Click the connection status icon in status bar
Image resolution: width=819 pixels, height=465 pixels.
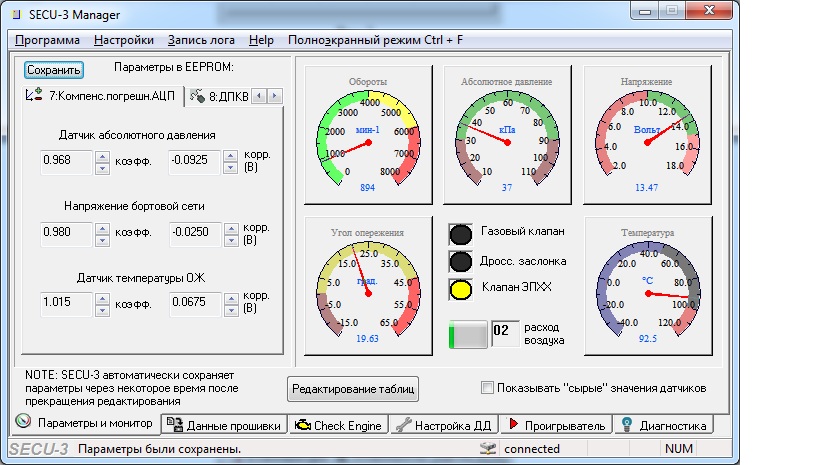pyautogui.click(x=487, y=449)
